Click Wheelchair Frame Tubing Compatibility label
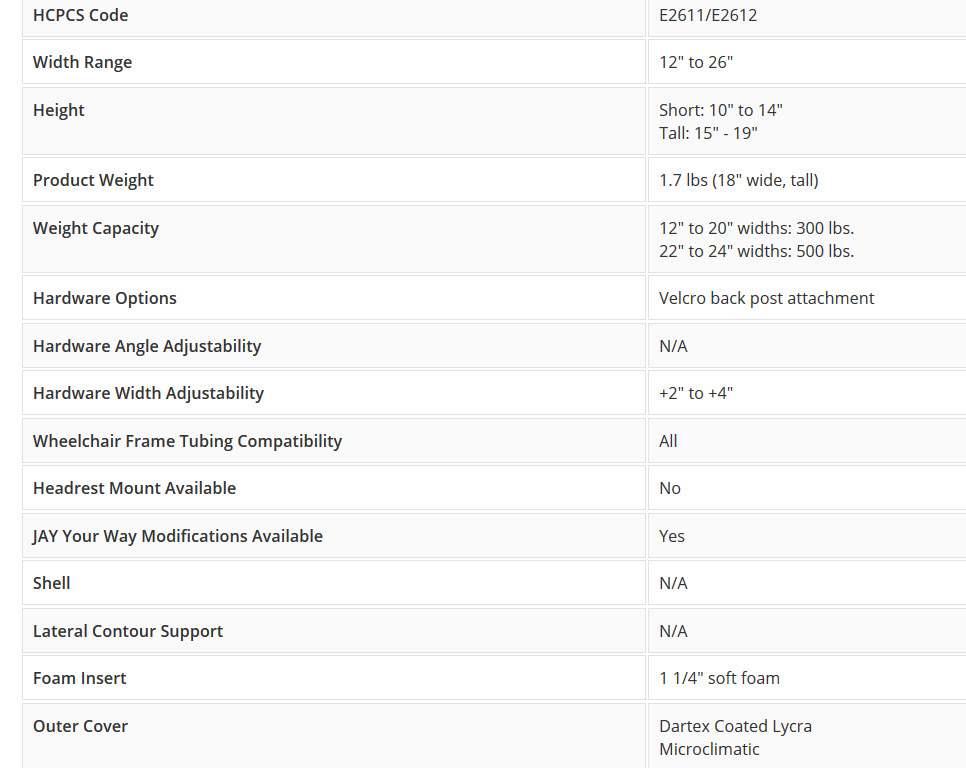Image resolution: width=966 pixels, height=768 pixels. pyautogui.click(x=187, y=441)
